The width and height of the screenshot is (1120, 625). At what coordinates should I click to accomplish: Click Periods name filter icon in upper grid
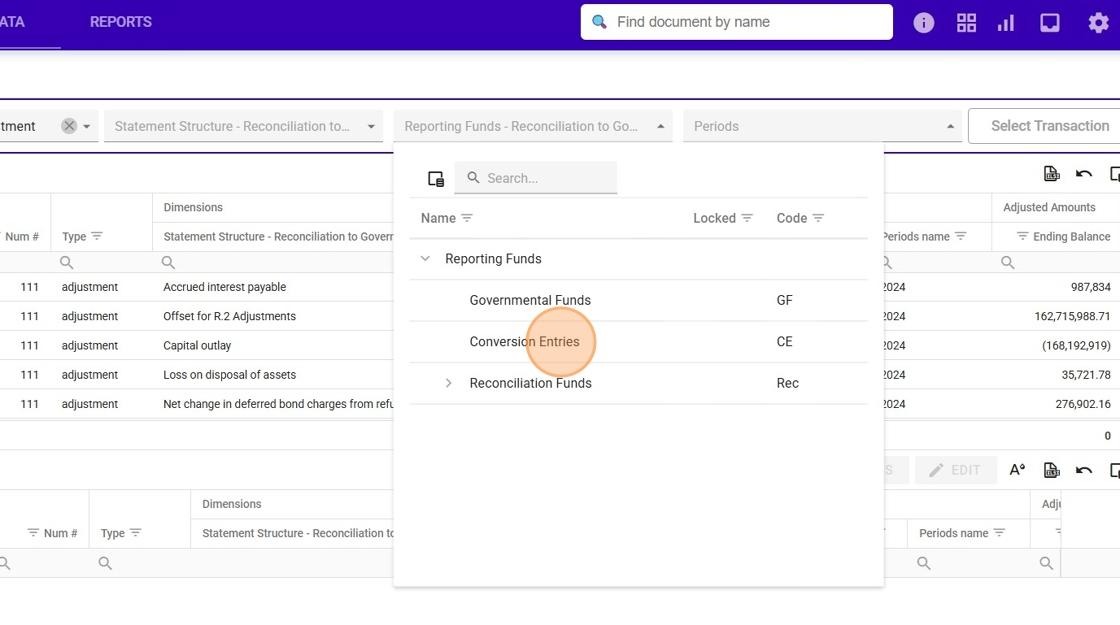(961, 236)
